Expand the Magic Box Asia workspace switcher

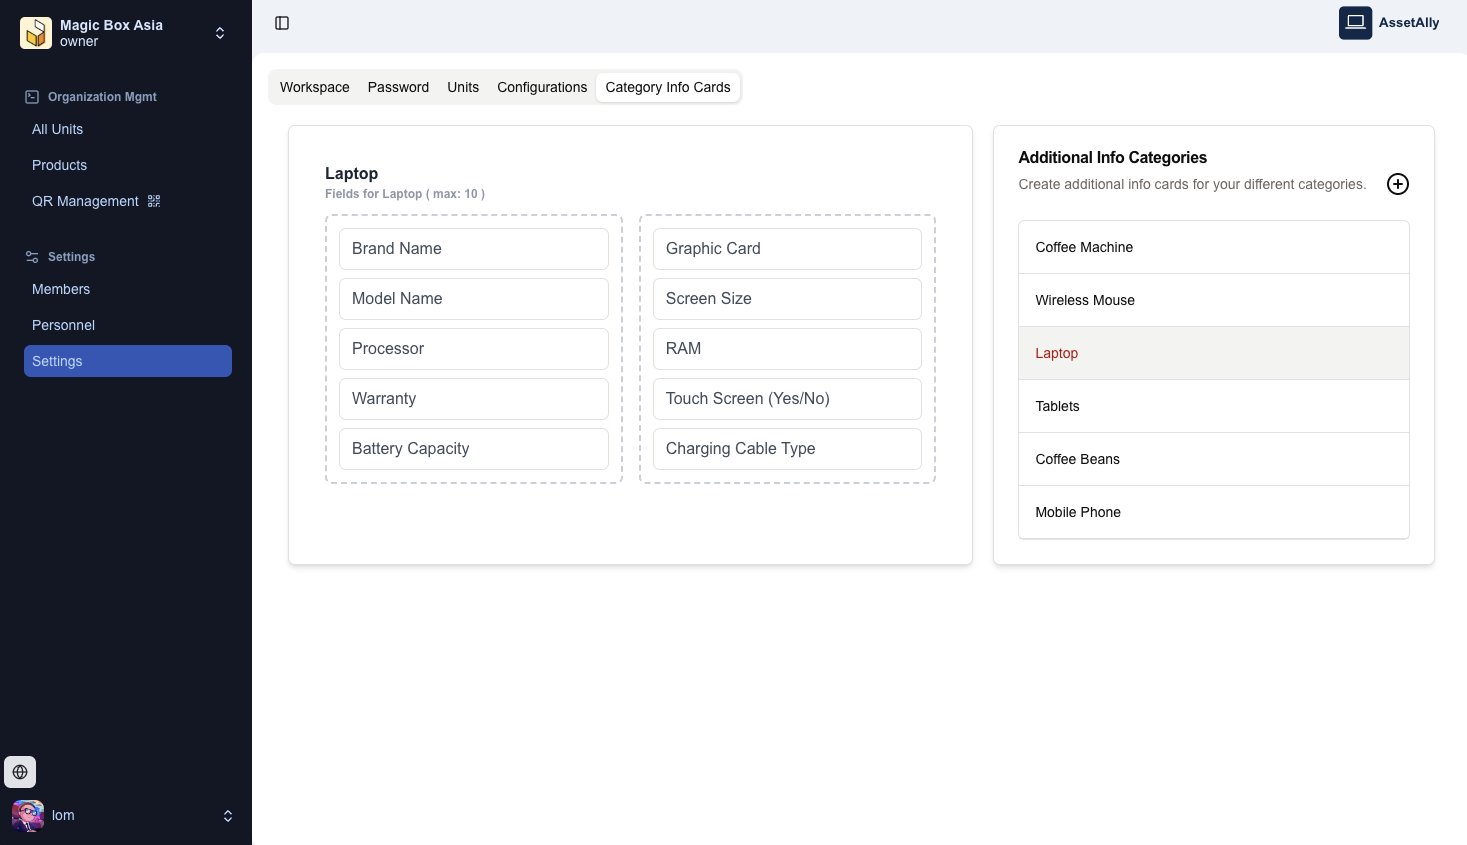coord(220,33)
